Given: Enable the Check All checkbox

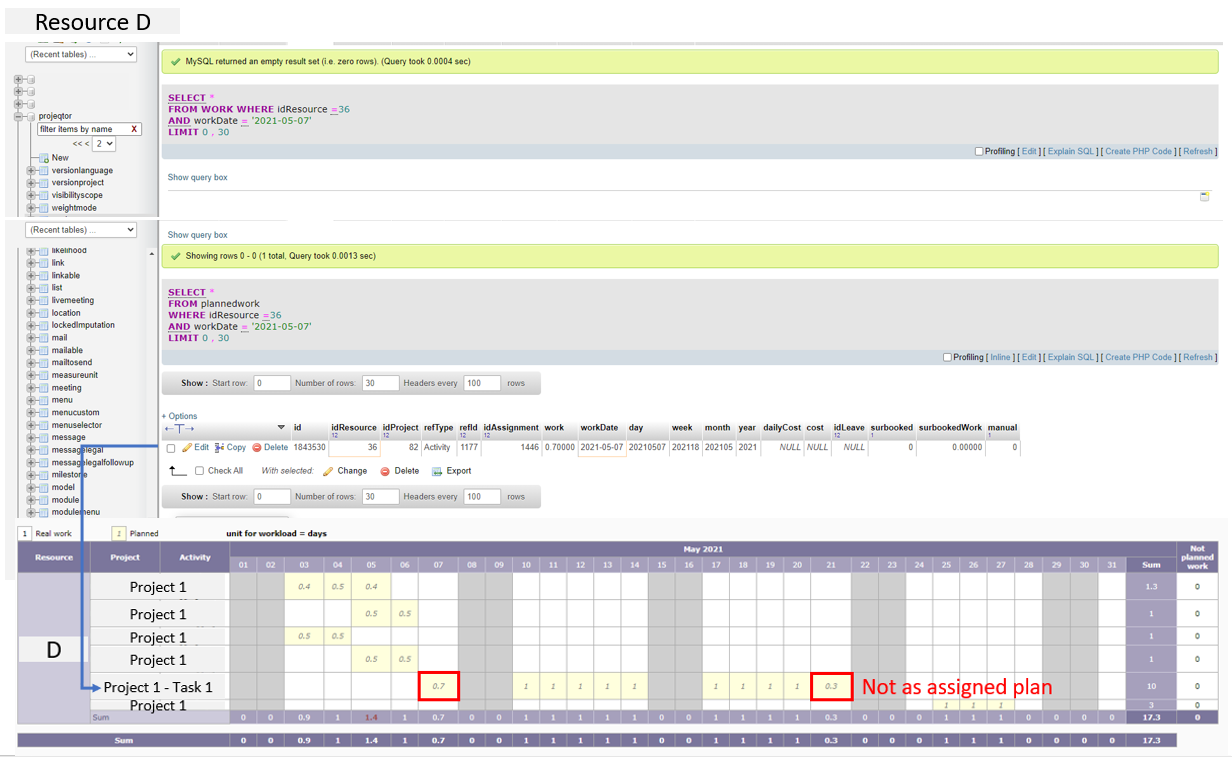Looking at the screenshot, I should point(200,471).
